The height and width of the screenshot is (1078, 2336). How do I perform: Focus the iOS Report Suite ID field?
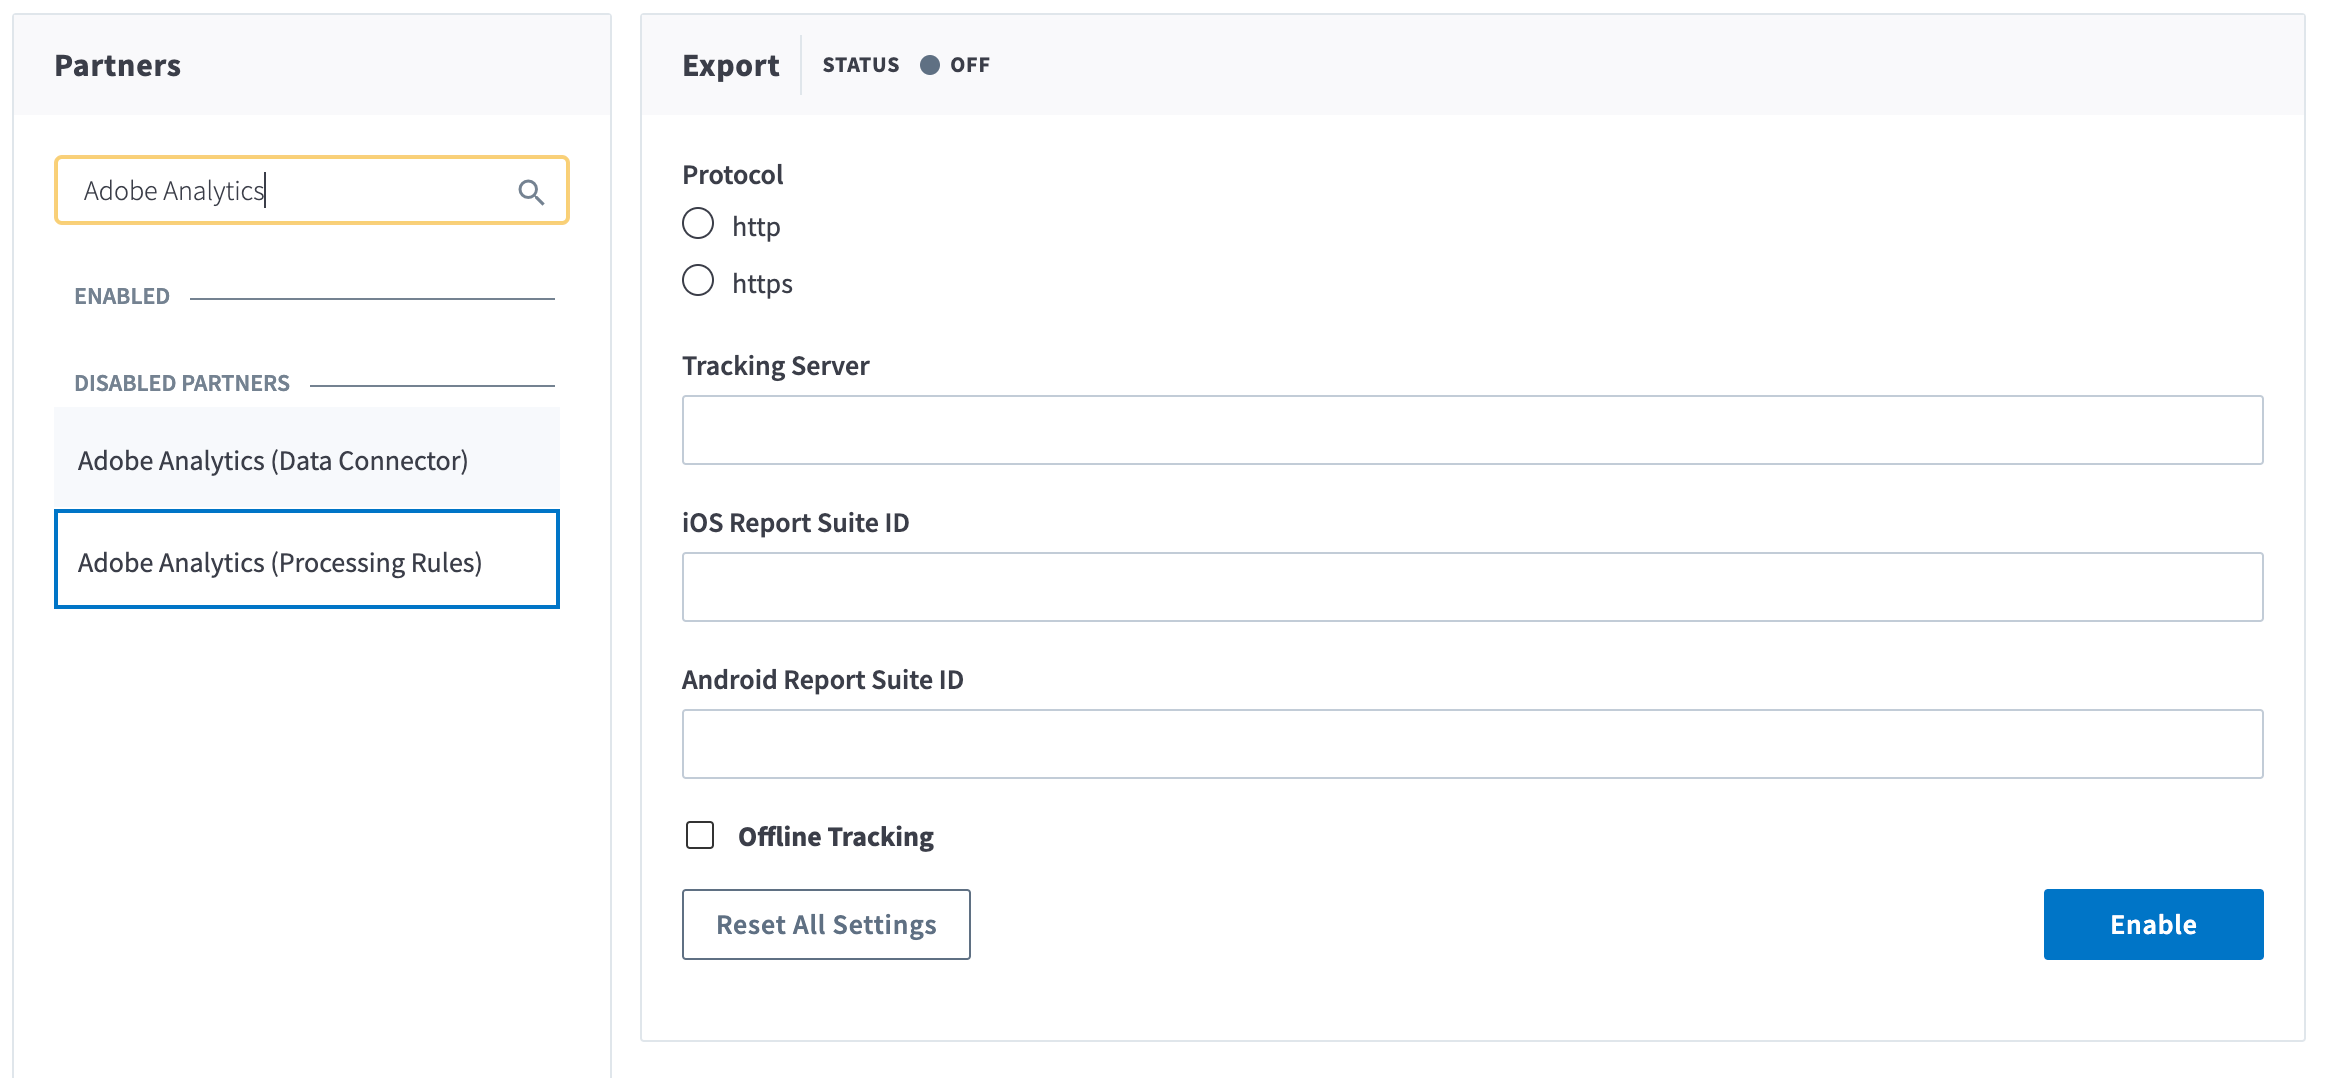(1472, 587)
